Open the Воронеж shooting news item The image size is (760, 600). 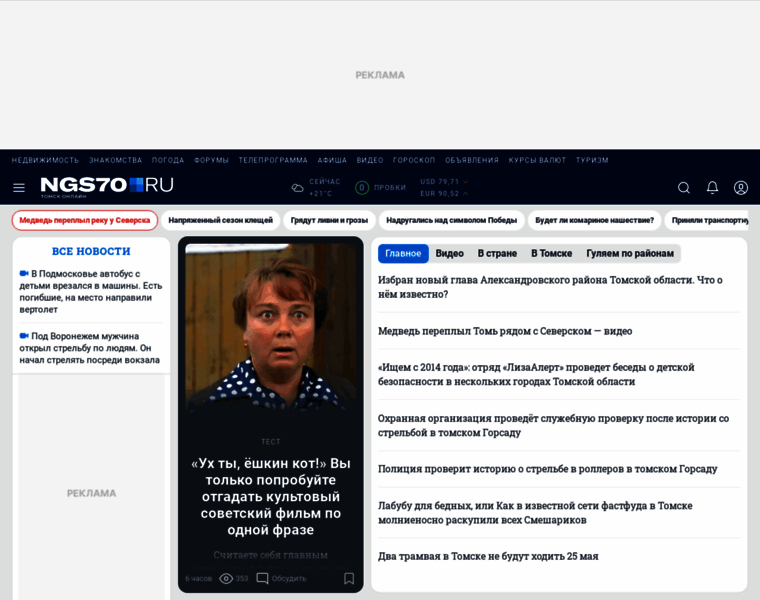tap(90, 348)
